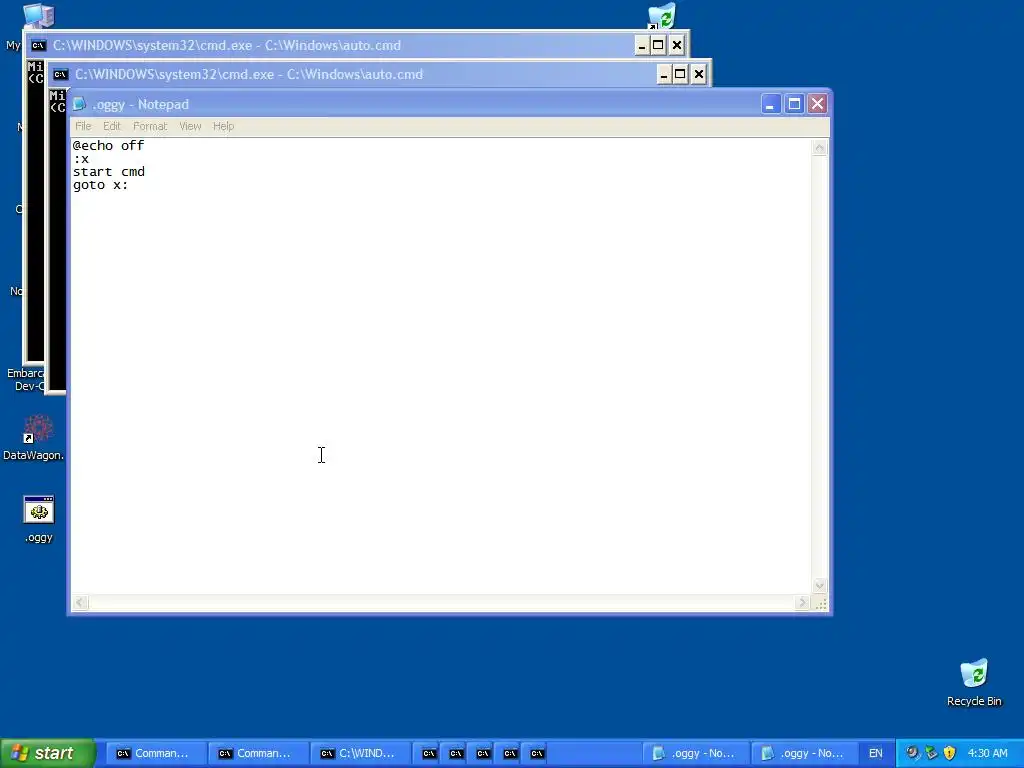Screen dimensions: 1024x768
Task: Click the first system tray icon
Action: (912, 753)
